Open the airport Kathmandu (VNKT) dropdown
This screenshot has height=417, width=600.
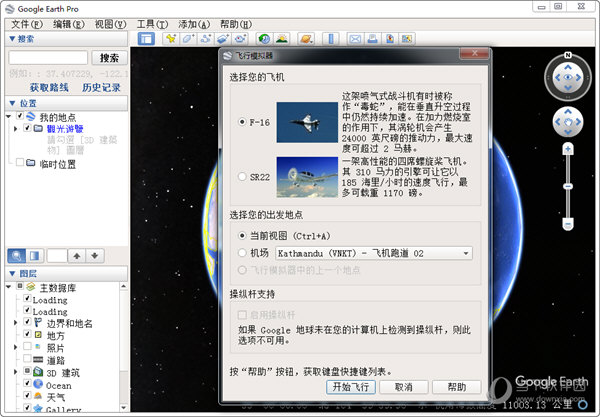click(374, 253)
